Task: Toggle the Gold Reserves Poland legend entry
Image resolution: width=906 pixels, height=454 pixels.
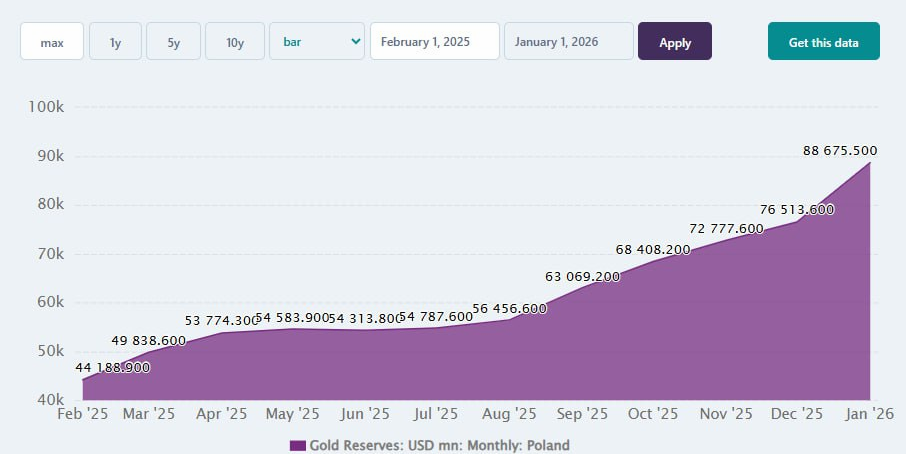Action: 439,445
